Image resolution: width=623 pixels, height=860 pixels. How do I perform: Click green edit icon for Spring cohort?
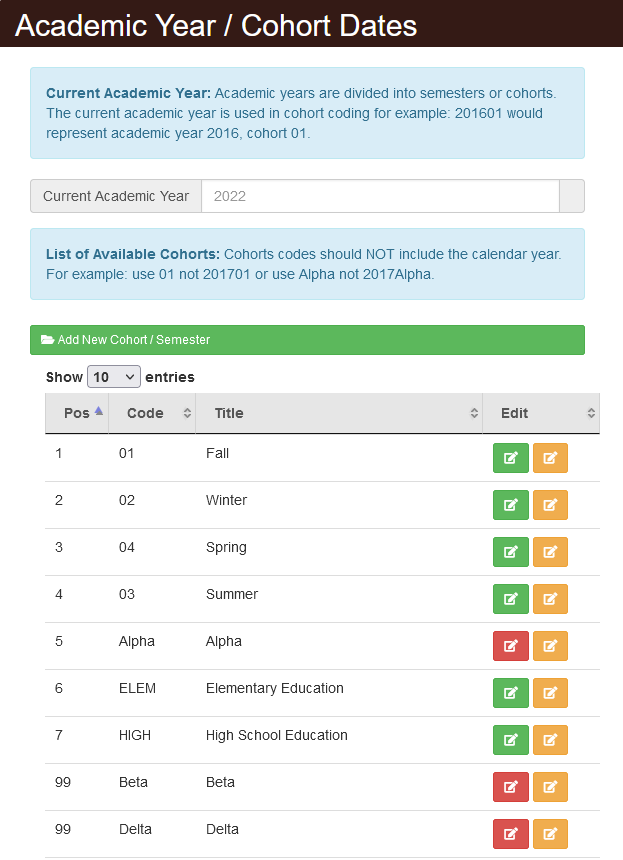(x=511, y=552)
